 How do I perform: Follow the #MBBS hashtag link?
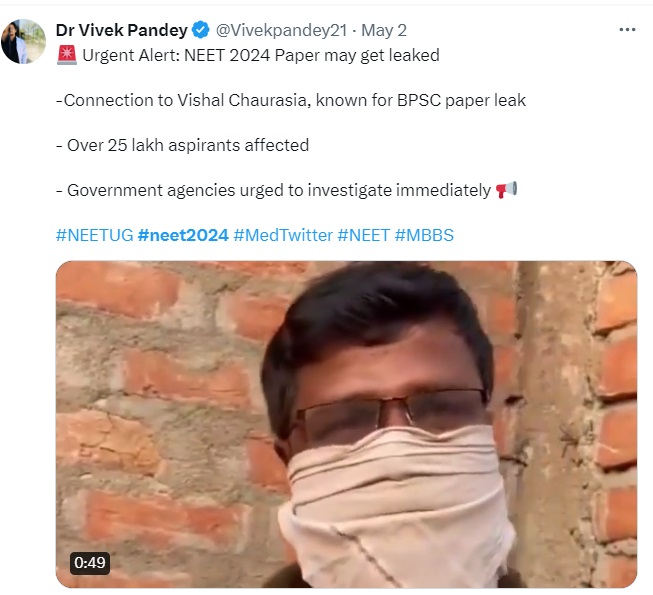pyautogui.click(x=426, y=235)
